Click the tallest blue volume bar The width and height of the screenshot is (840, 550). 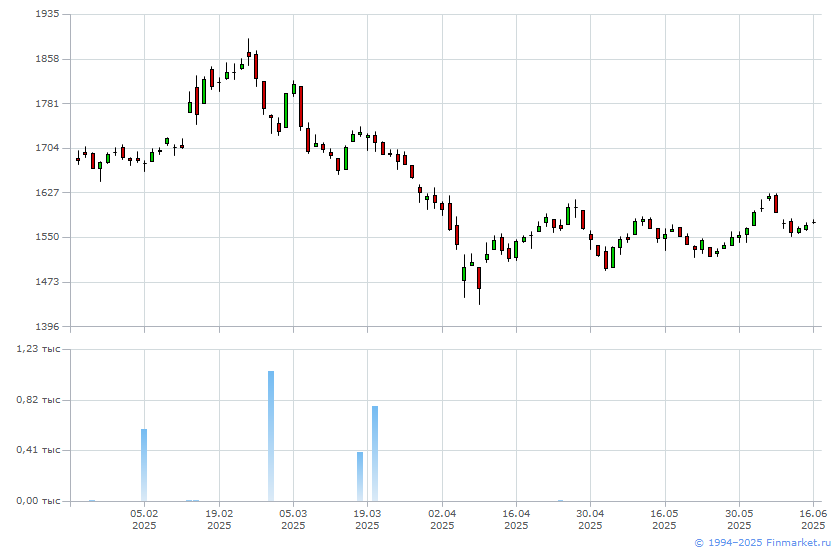click(x=271, y=436)
